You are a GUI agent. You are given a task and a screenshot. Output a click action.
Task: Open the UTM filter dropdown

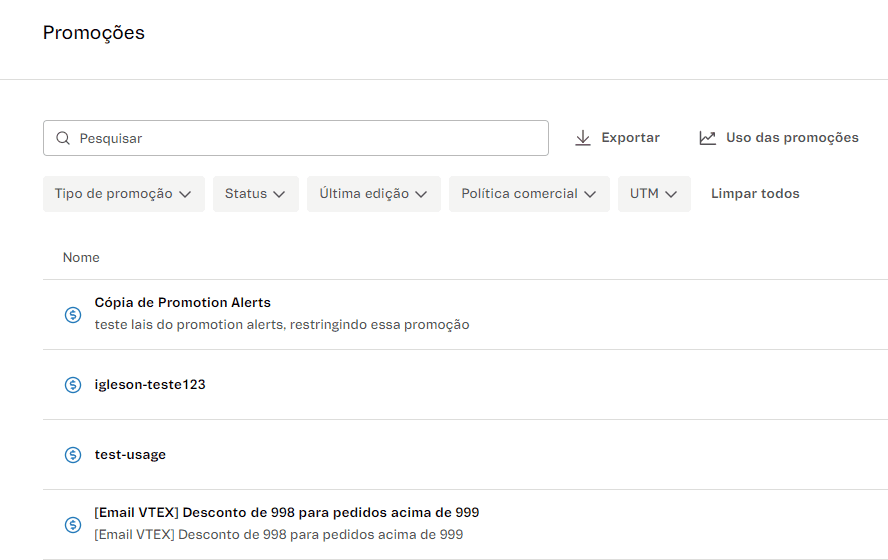coord(653,194)
